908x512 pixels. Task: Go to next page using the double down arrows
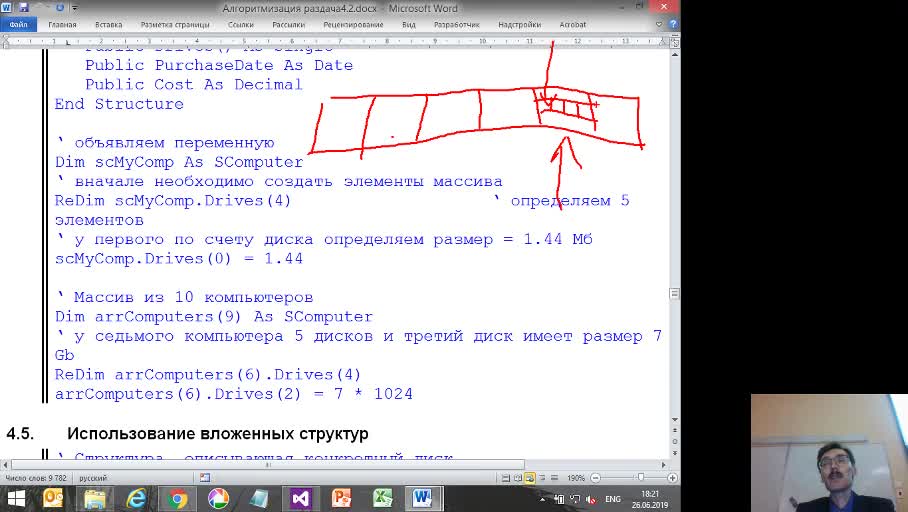click(x=675, y=452)
